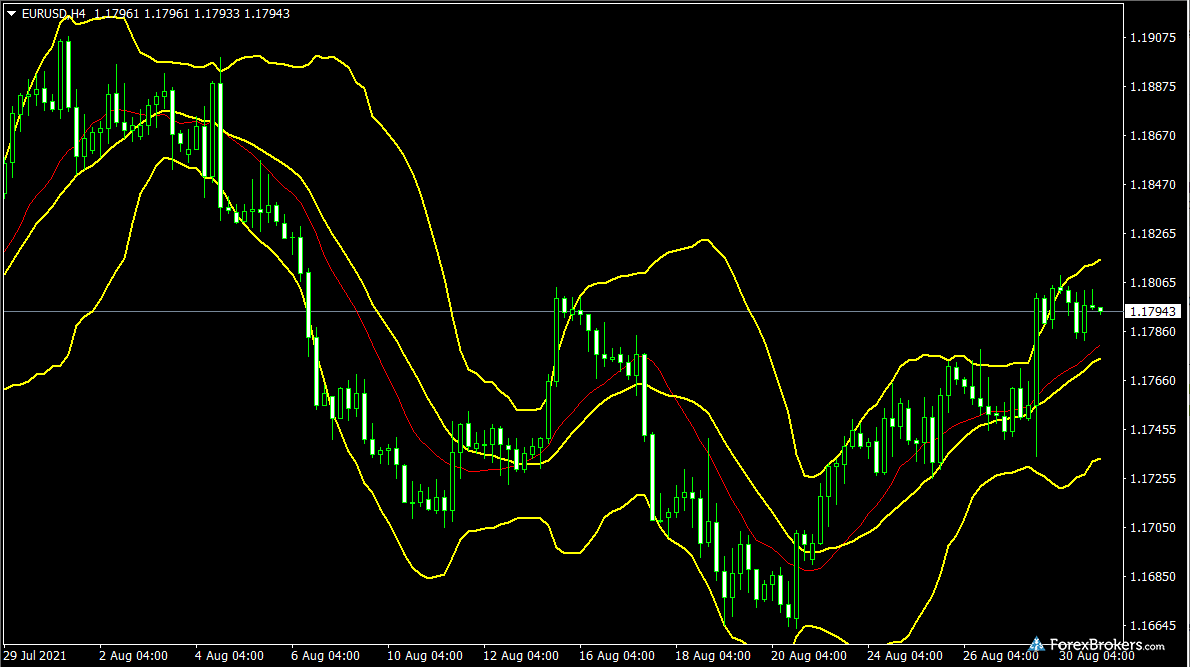The image size is (1190, 667).
Task: Click the 1.17050 price axis label
Action: 1152,528
